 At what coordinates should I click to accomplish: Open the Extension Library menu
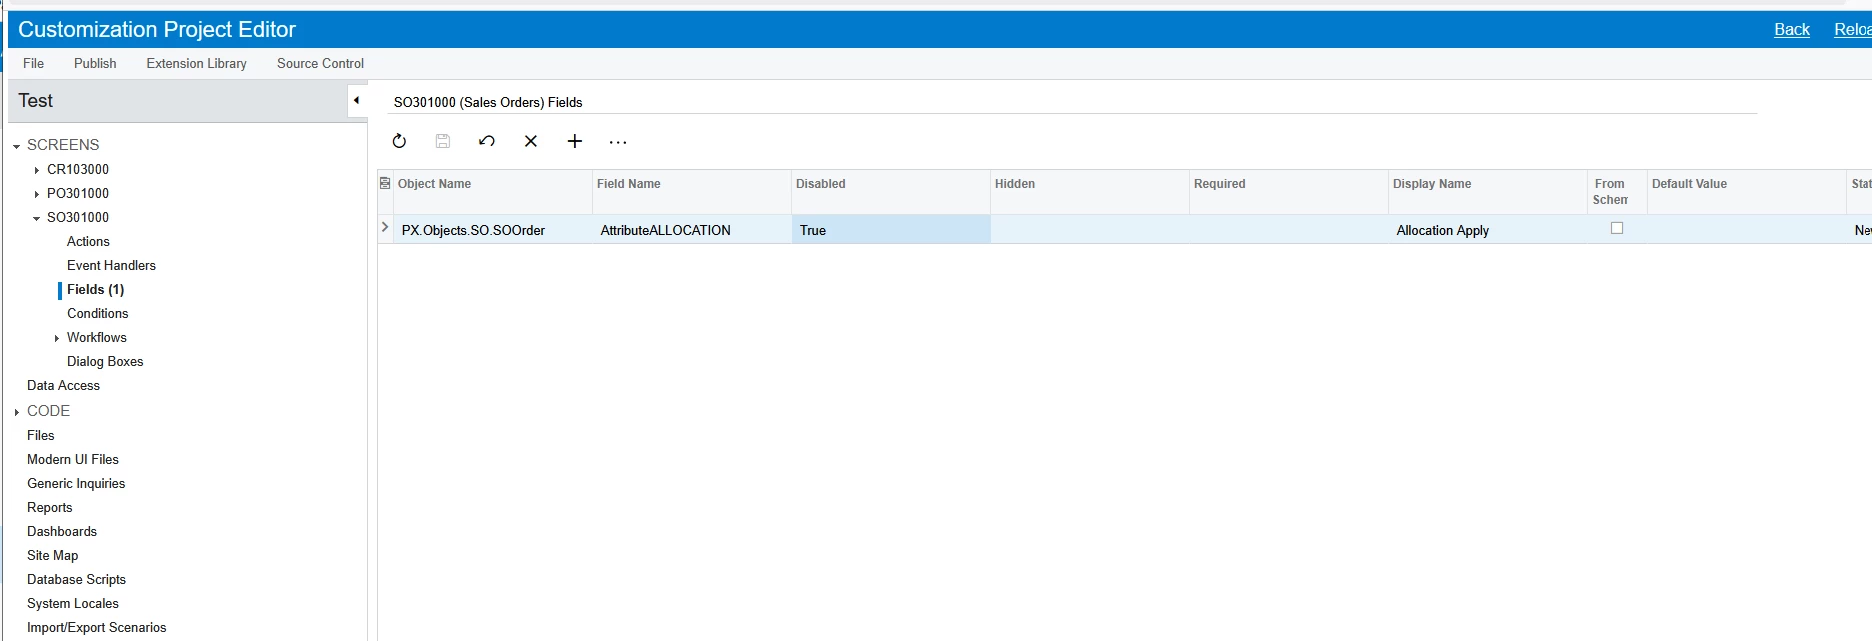196,63
